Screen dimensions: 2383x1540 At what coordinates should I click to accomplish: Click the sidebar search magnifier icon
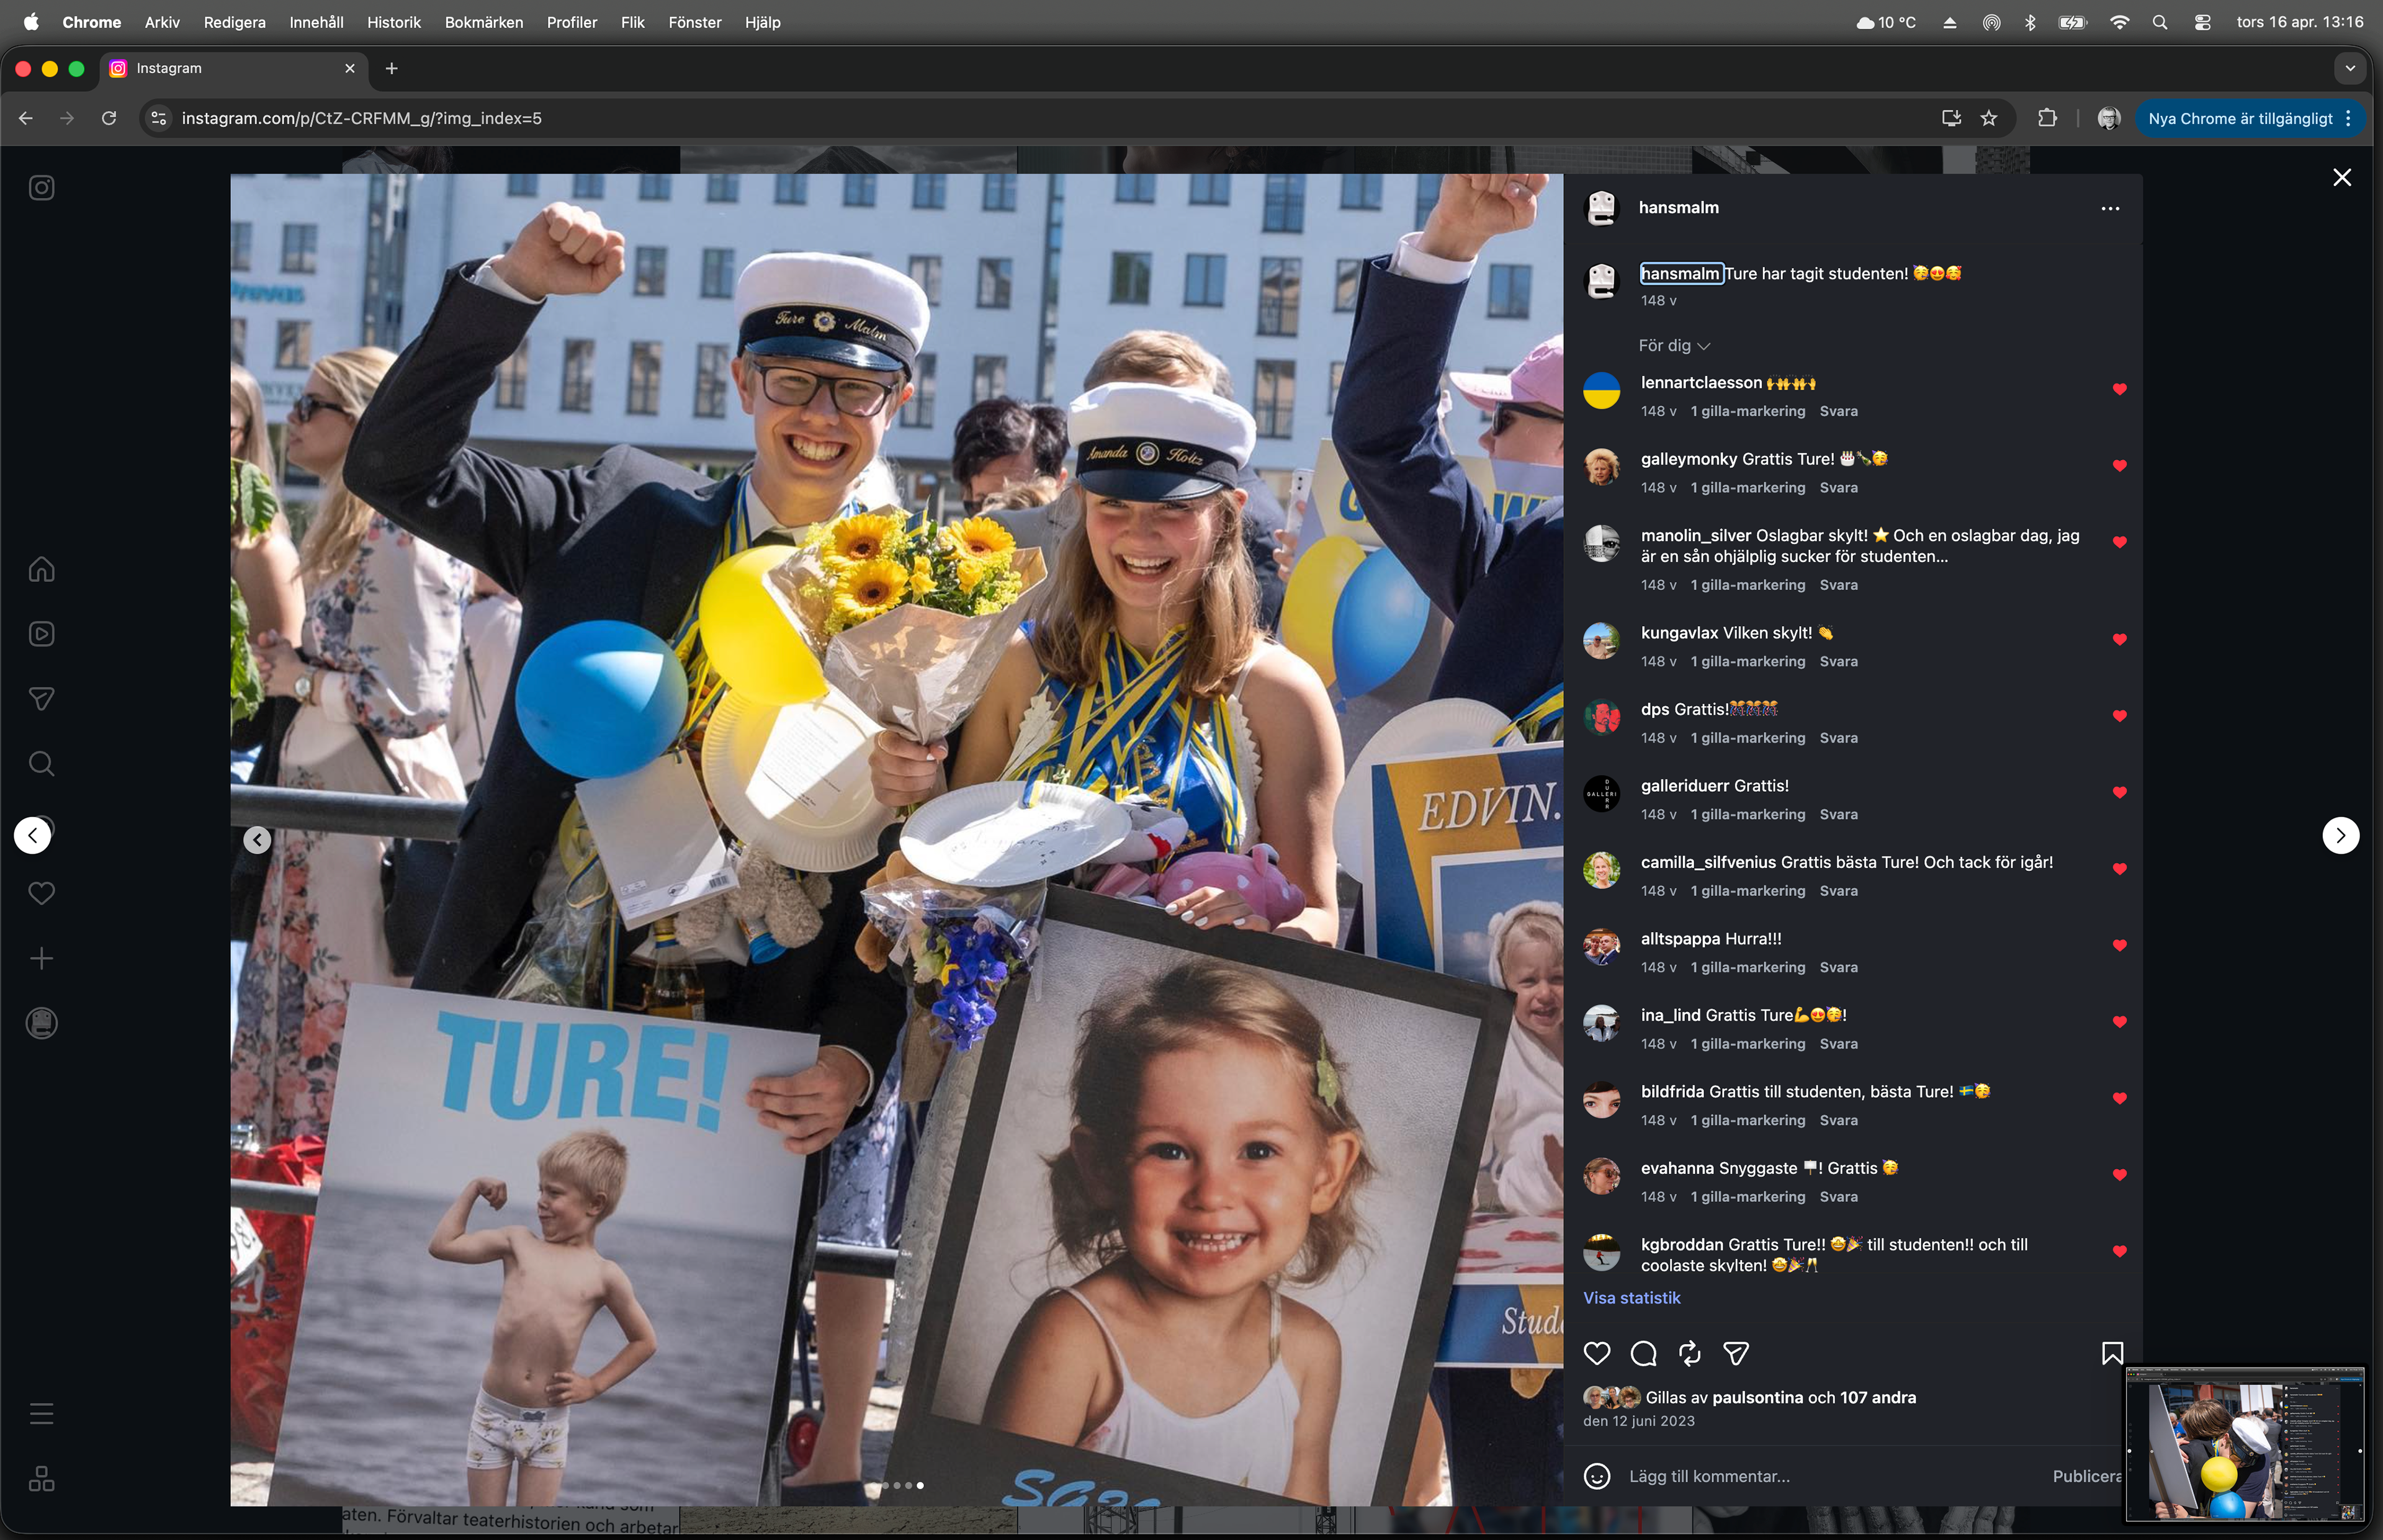[41, 764]
